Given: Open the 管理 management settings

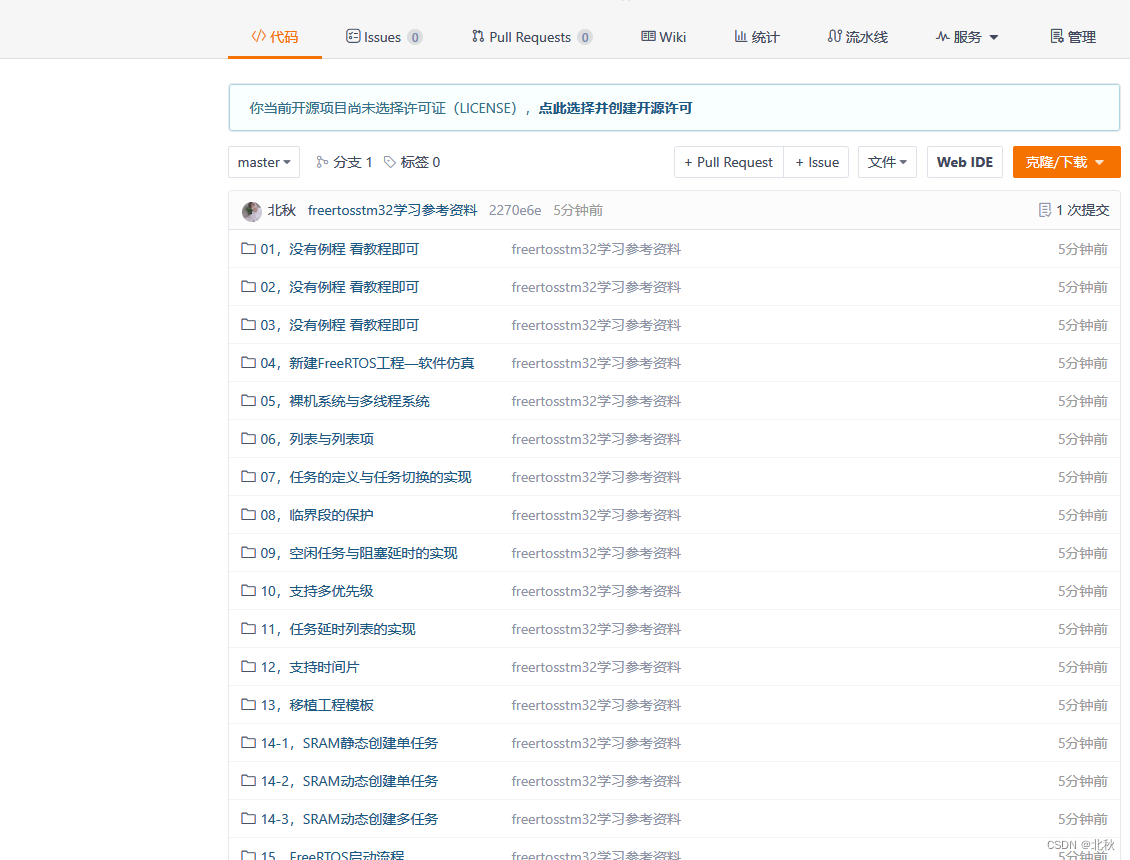Looking at the screenshot, I should tap(1072, 36).
